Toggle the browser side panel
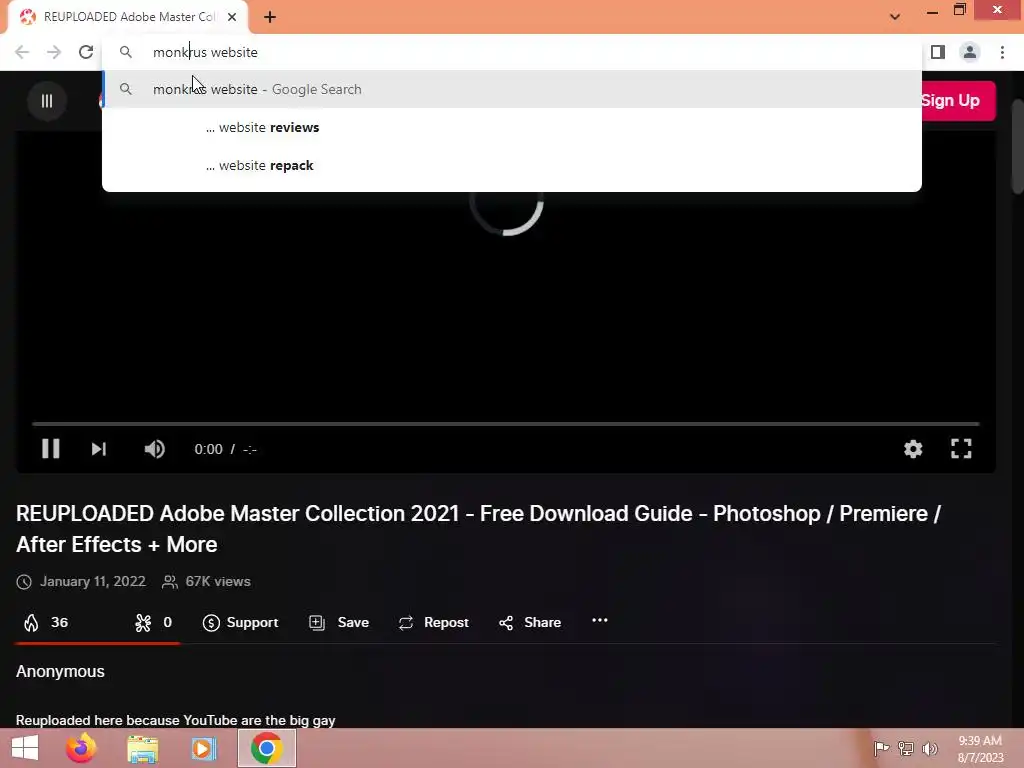Image resolution: width=1024 pixels, height=768 pixels. pyautogui.click(x=938, y=52)
